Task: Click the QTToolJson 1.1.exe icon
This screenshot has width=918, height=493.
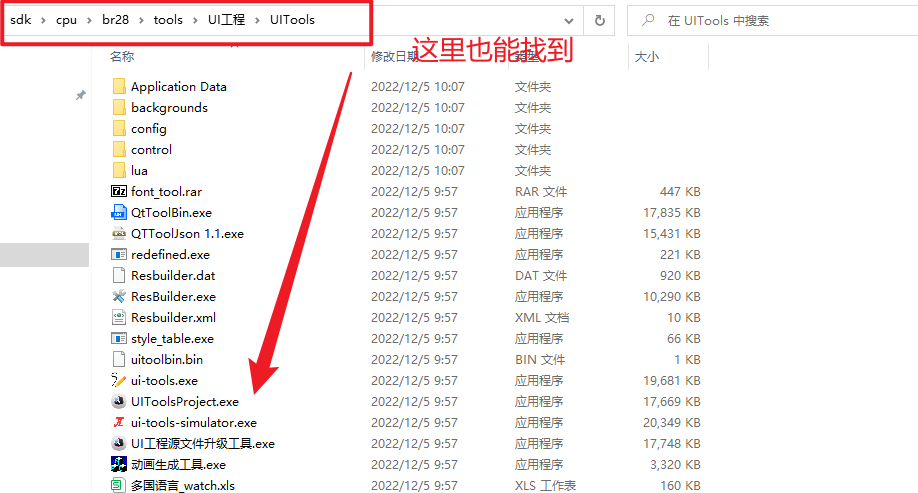Action: [119, 234]
